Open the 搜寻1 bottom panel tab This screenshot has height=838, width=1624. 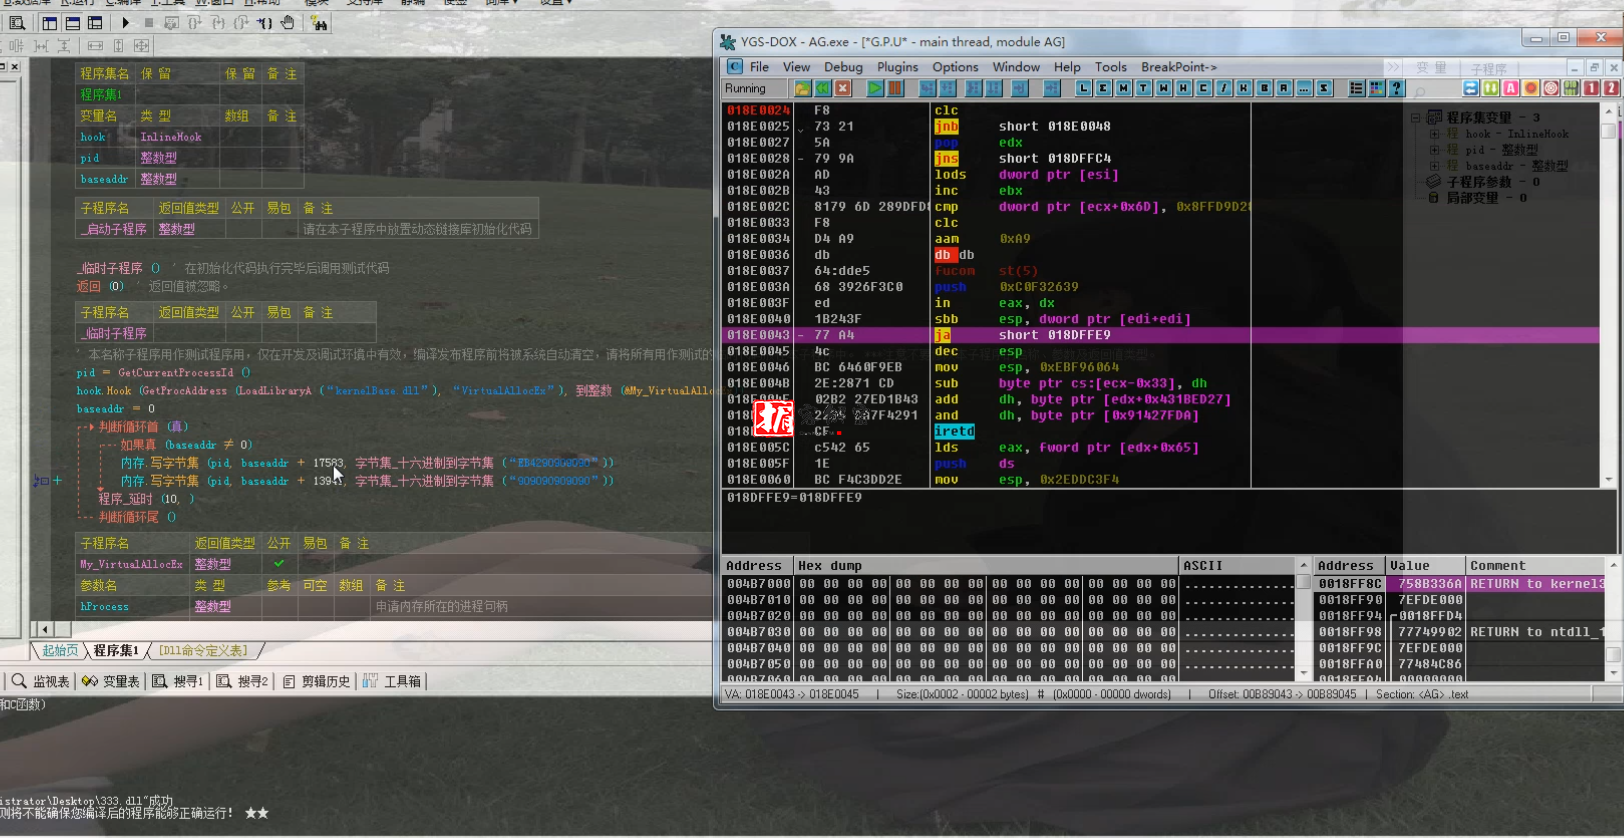(178, 682)
